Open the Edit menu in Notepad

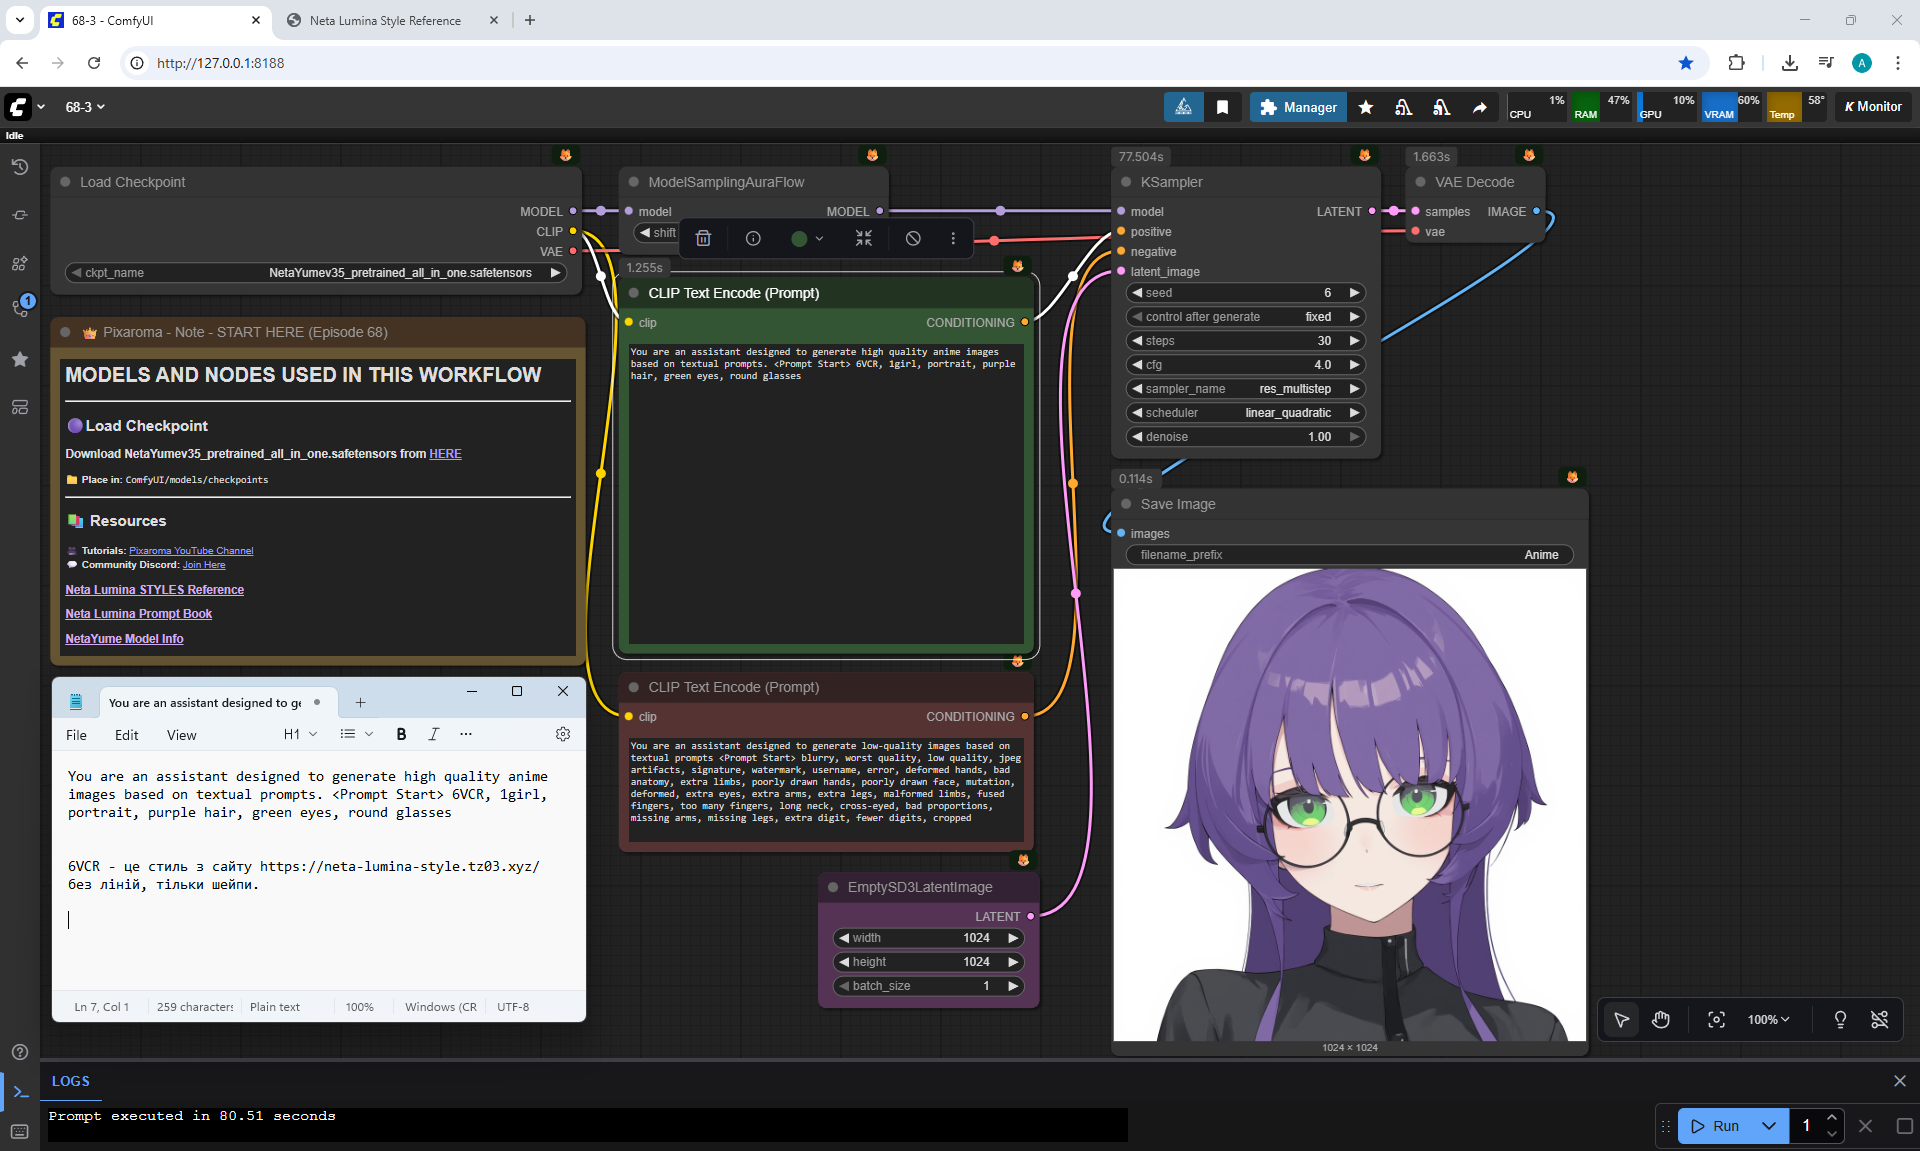point(126,735)
